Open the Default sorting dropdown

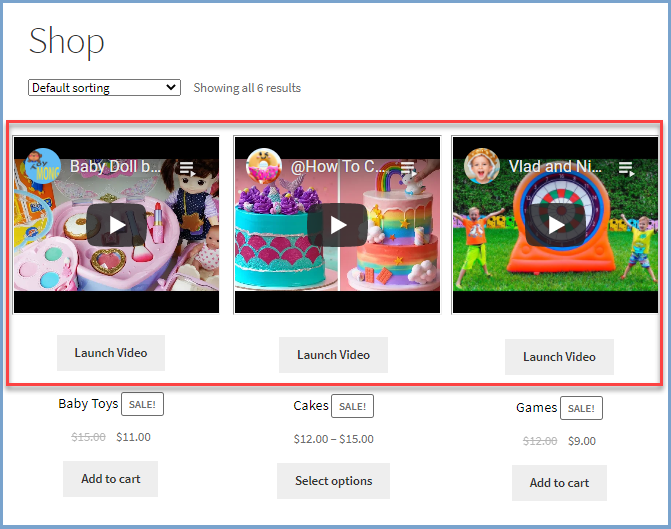[104, 88]
